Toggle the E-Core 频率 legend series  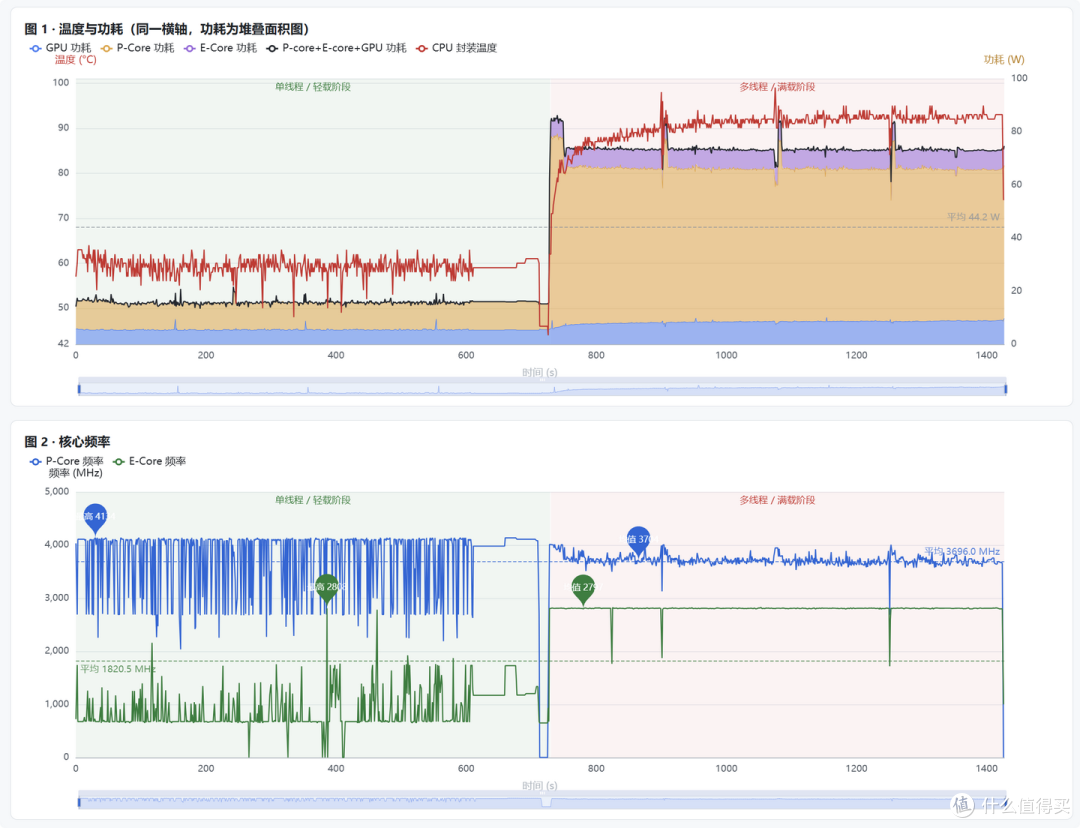(149, 461)
